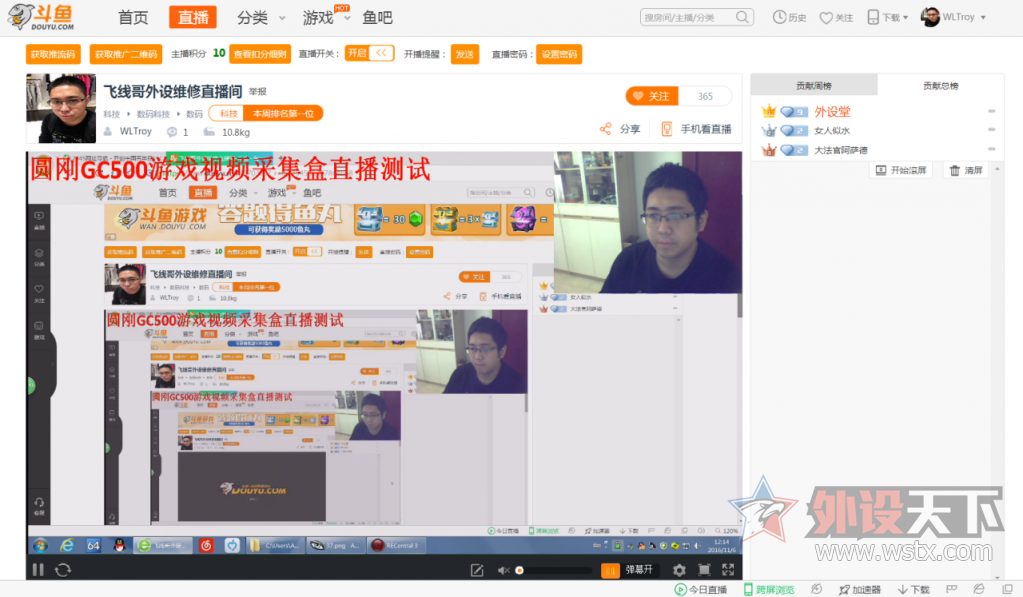
Task: Switch to the 贡献总榜 tab
Action: (x=940, y=85)
